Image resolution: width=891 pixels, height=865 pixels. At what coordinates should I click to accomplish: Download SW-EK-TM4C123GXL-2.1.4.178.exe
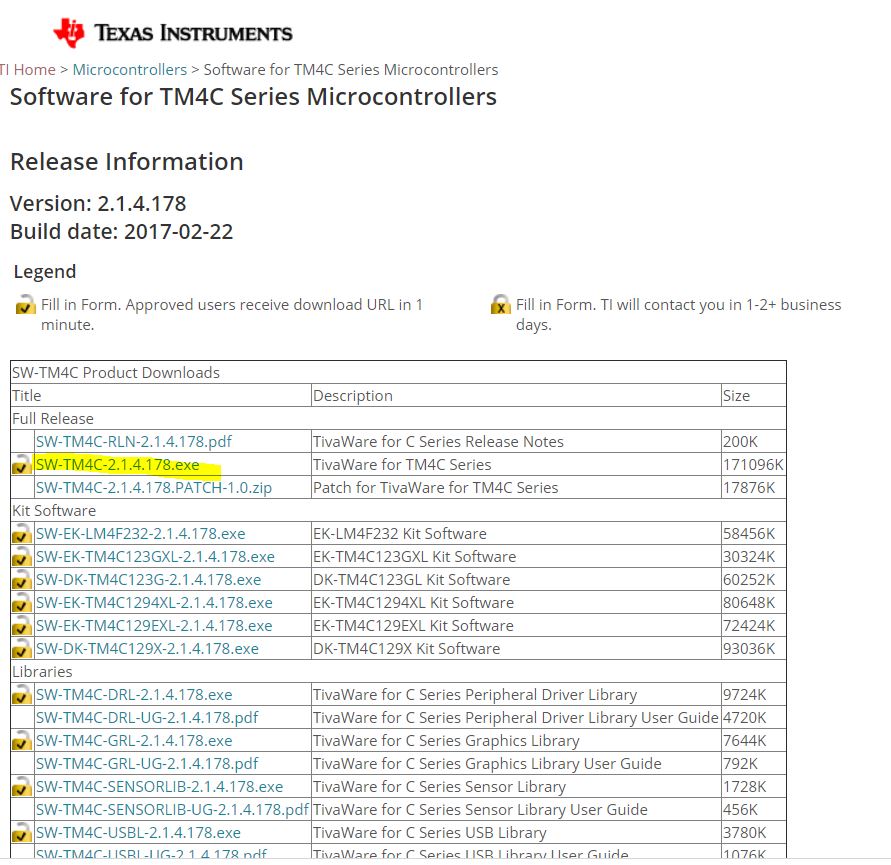pos(155,556)
